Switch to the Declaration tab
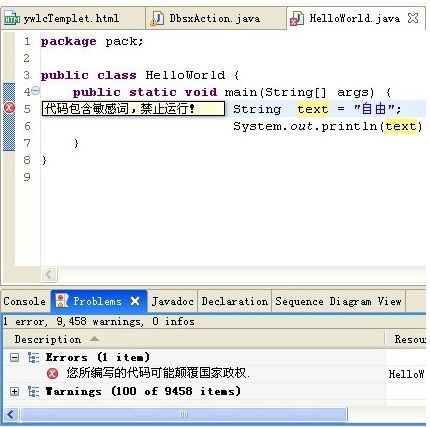 [235, 301]
